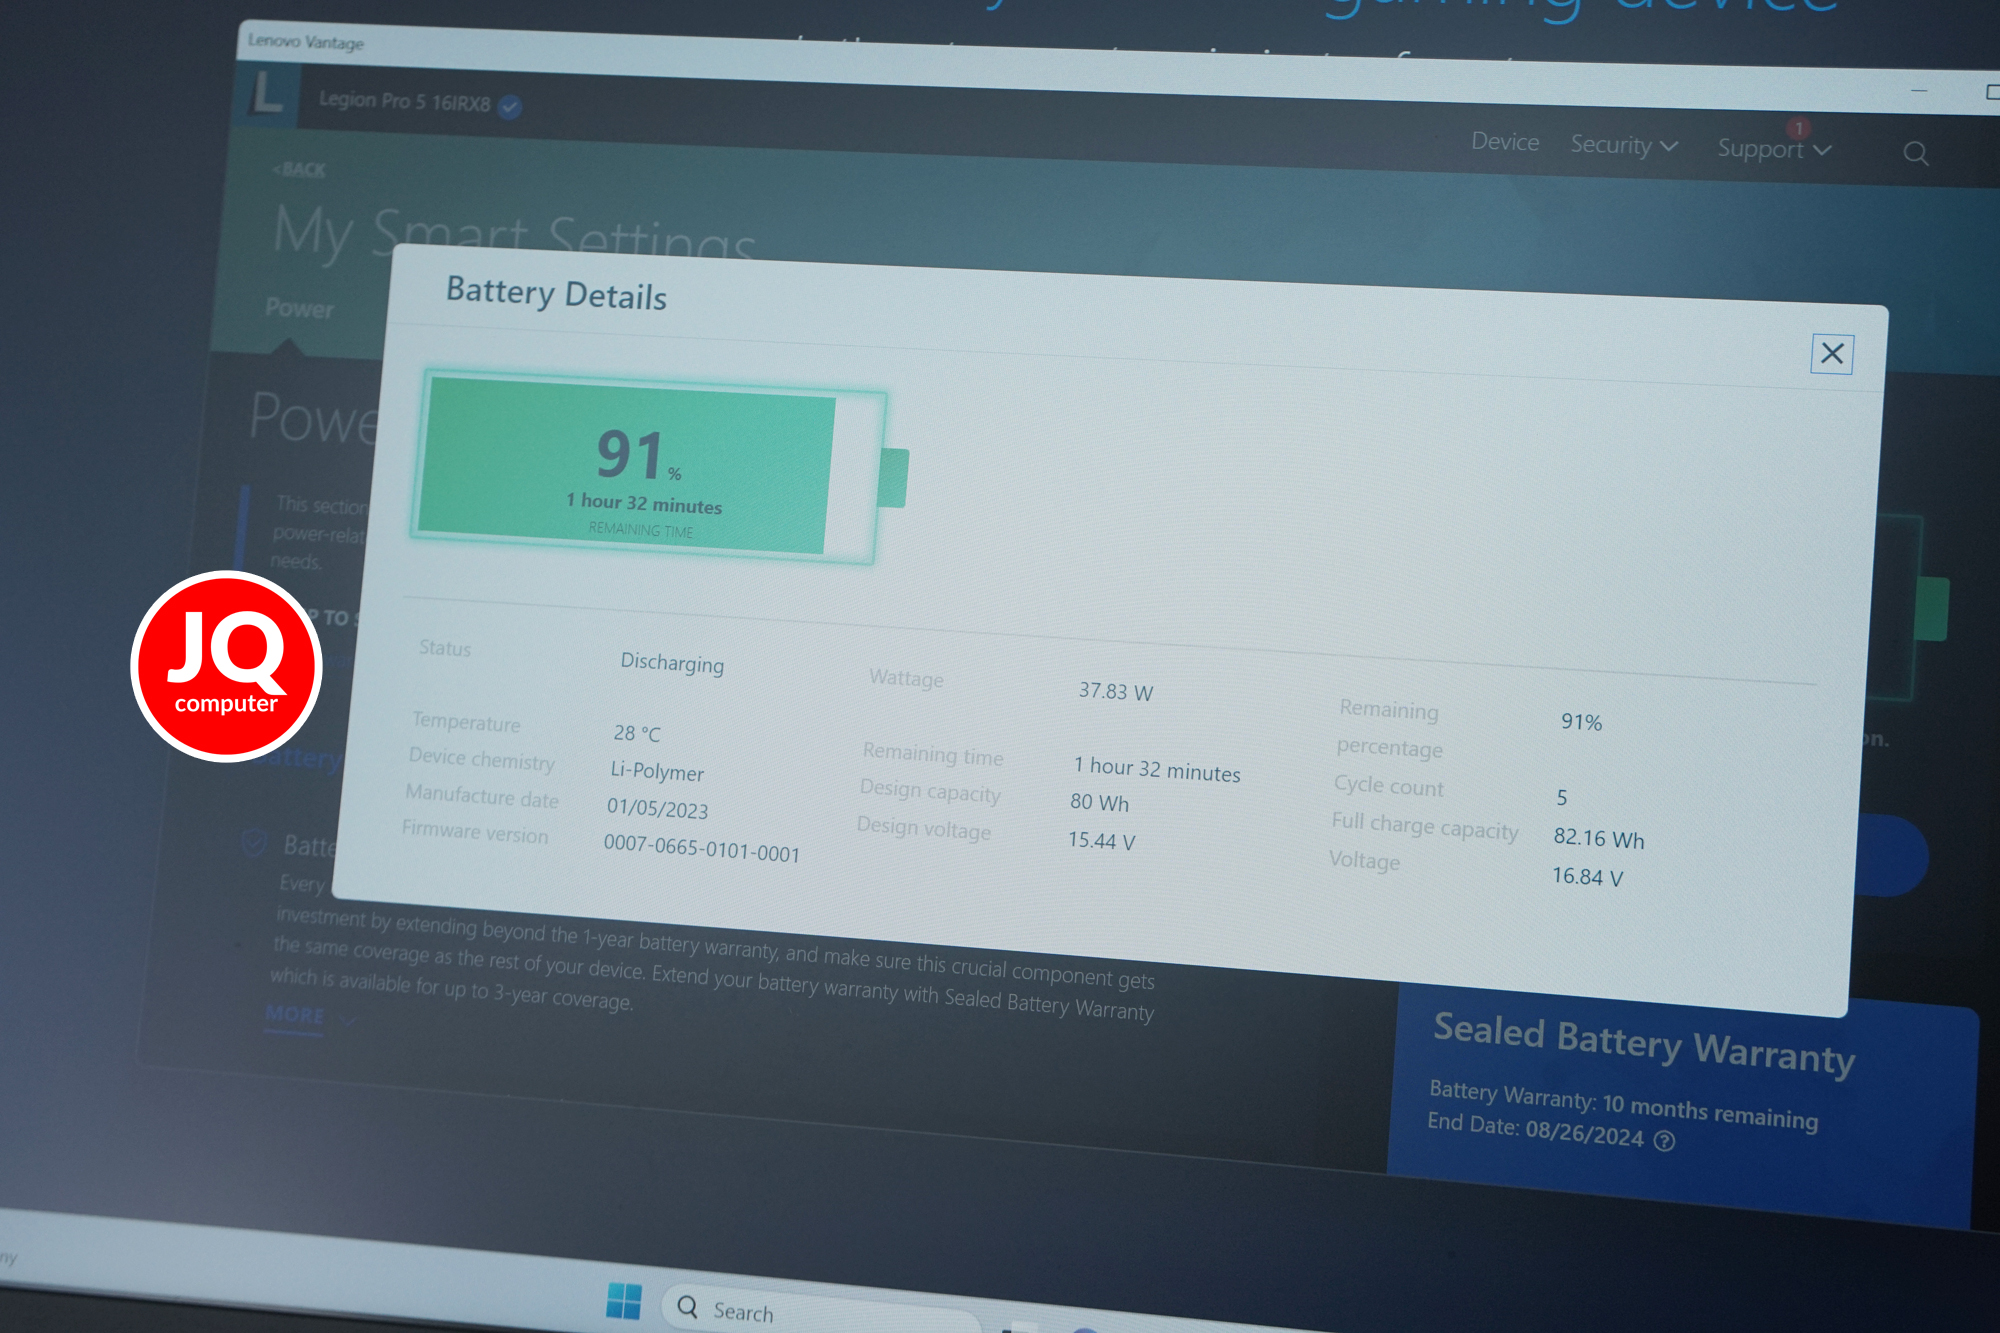Open the Windows Start button
Viewport: 2000px width, 1333px height.
point(624,1301)
